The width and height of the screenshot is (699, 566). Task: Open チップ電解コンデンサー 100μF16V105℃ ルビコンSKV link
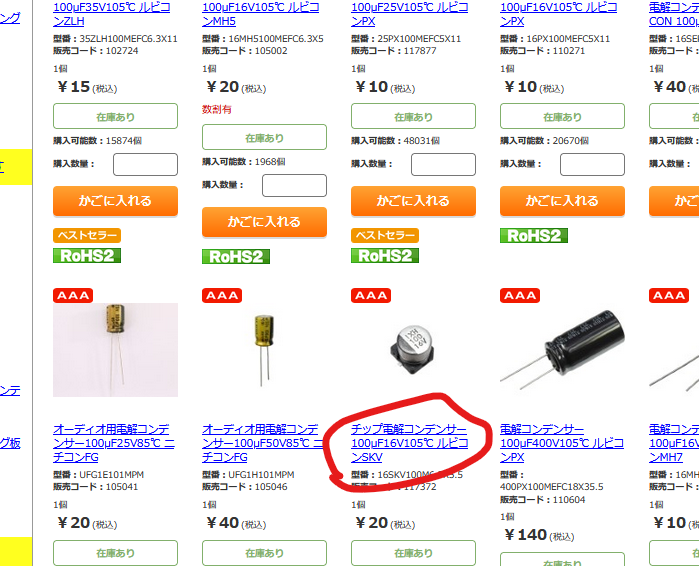[409, 443]
